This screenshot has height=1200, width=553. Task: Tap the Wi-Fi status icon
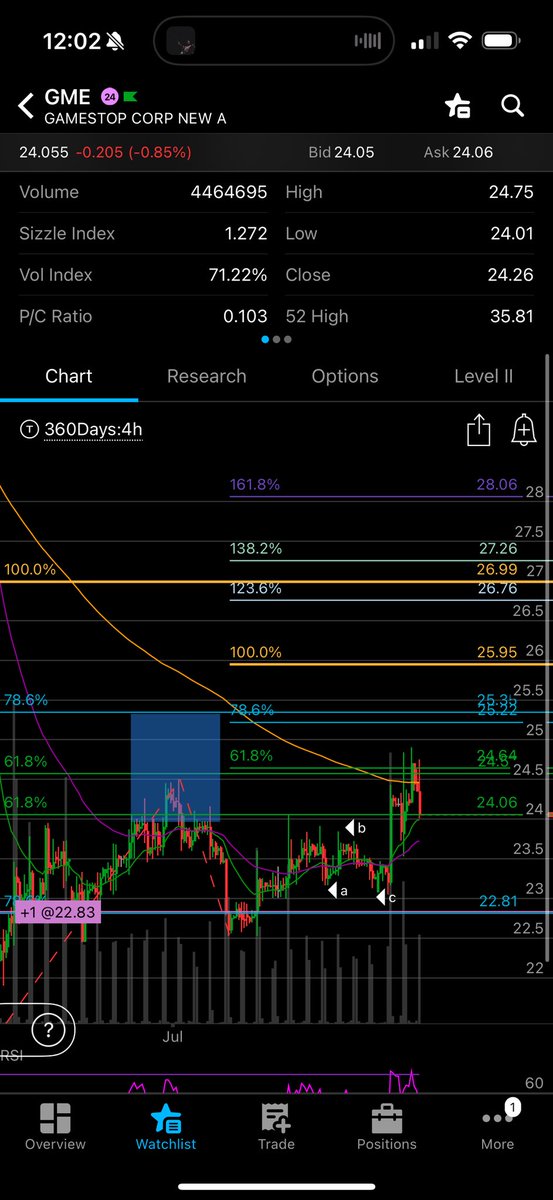click(460, 41)
